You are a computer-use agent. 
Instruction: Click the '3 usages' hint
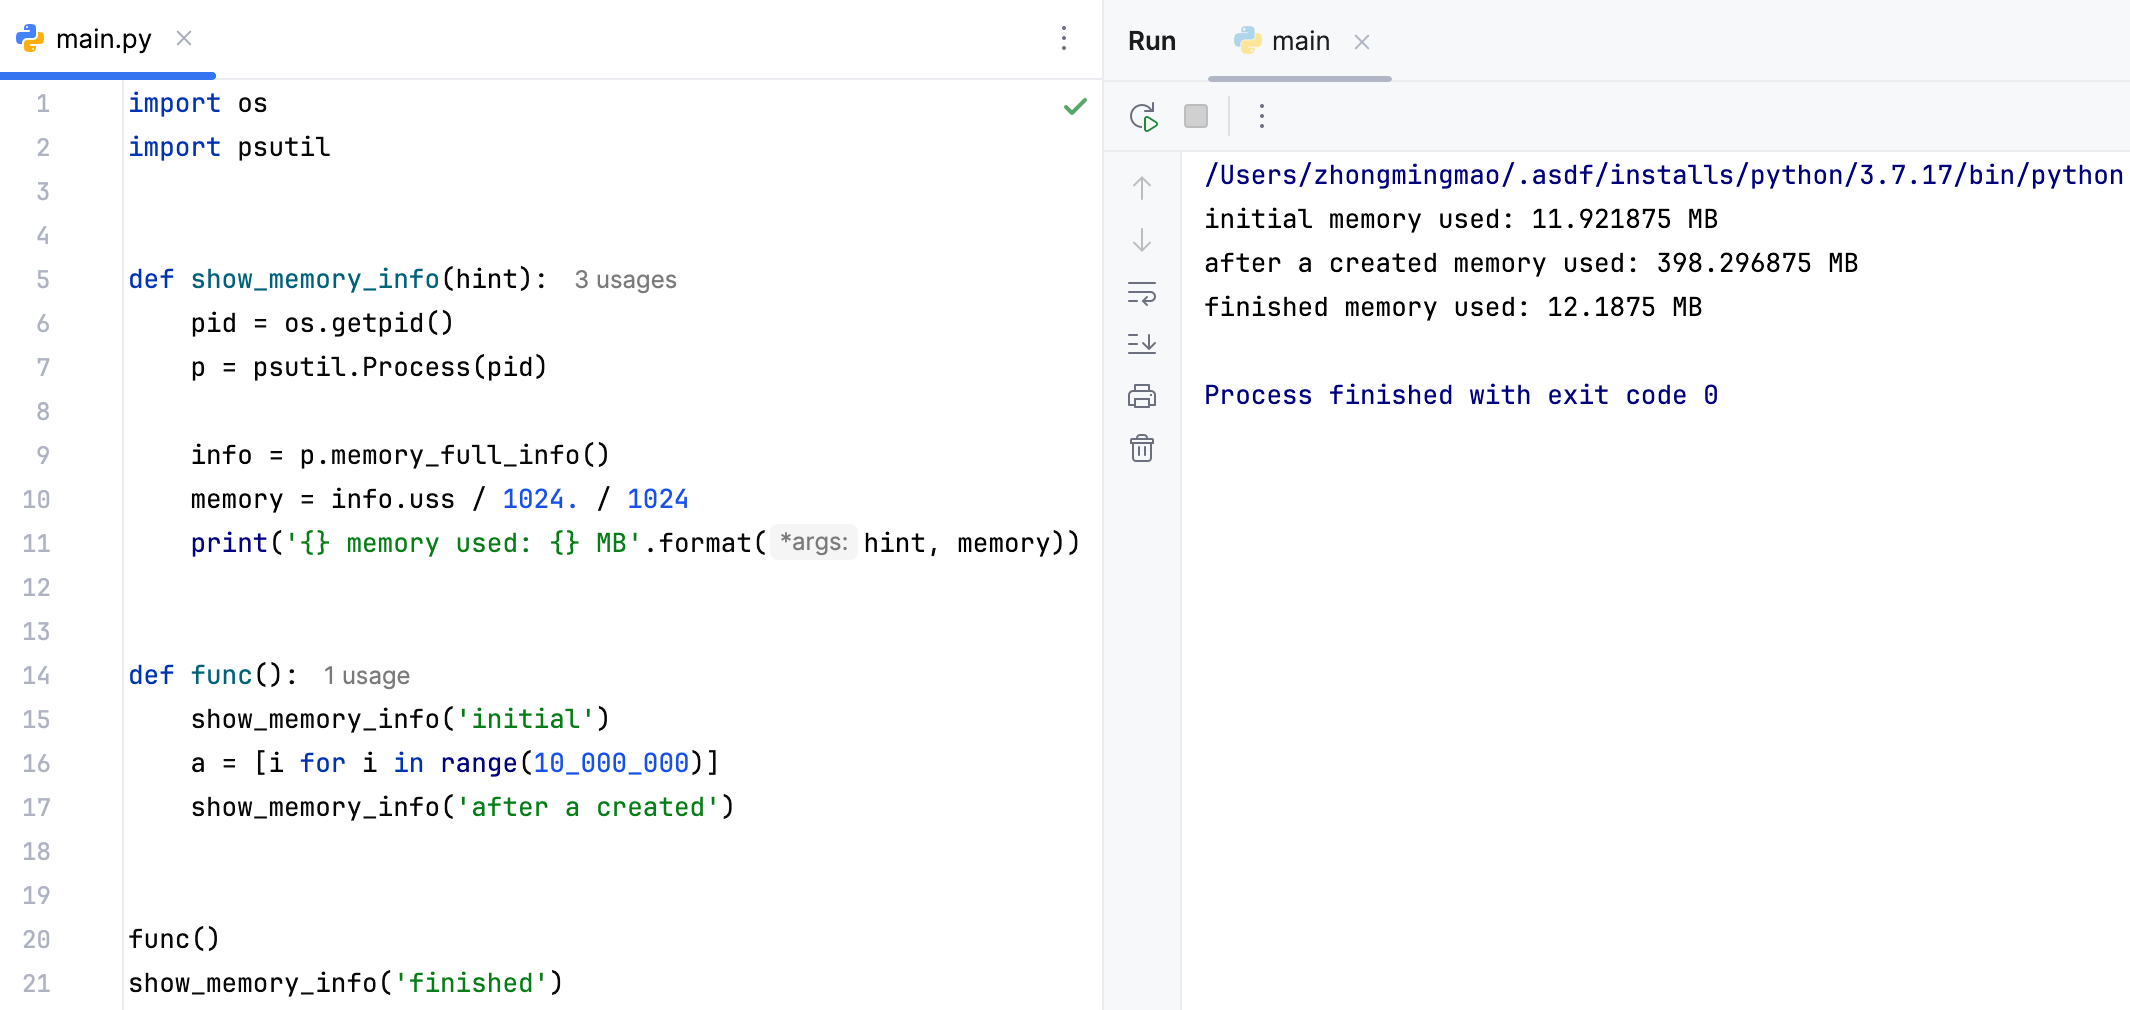(625, 280)
